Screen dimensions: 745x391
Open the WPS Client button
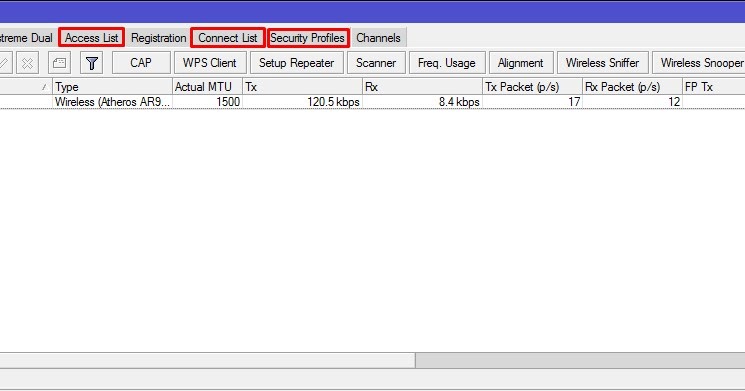point(210,63)
